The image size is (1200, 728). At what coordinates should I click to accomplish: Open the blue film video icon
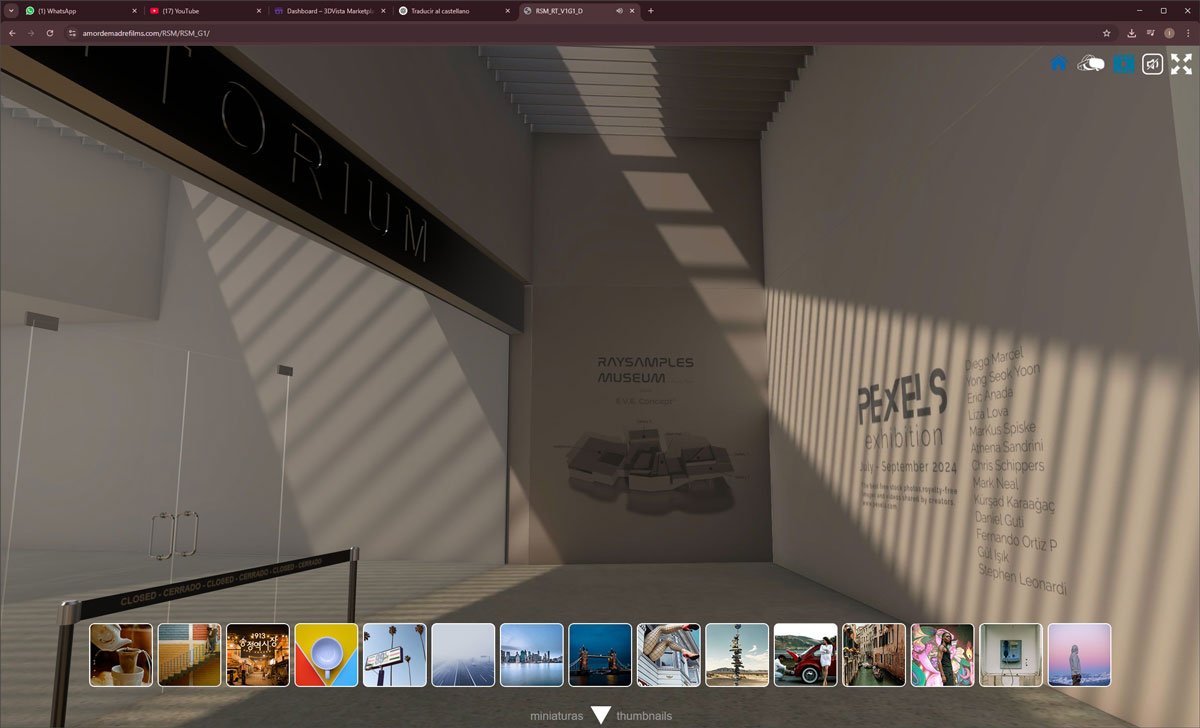[x=1124, y=64]
